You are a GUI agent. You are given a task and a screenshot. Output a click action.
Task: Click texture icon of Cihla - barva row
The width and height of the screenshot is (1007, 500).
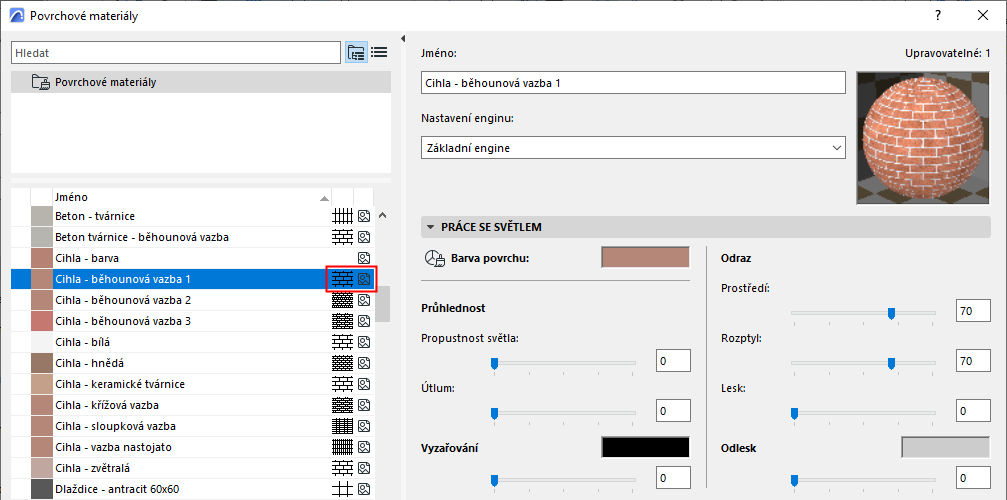[x=364, y=258]
